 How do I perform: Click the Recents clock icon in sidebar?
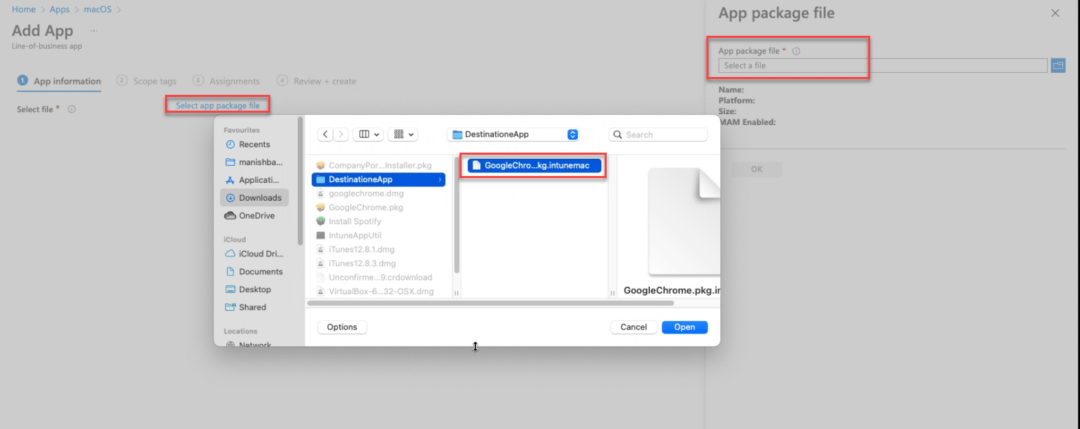click(230, 145)
